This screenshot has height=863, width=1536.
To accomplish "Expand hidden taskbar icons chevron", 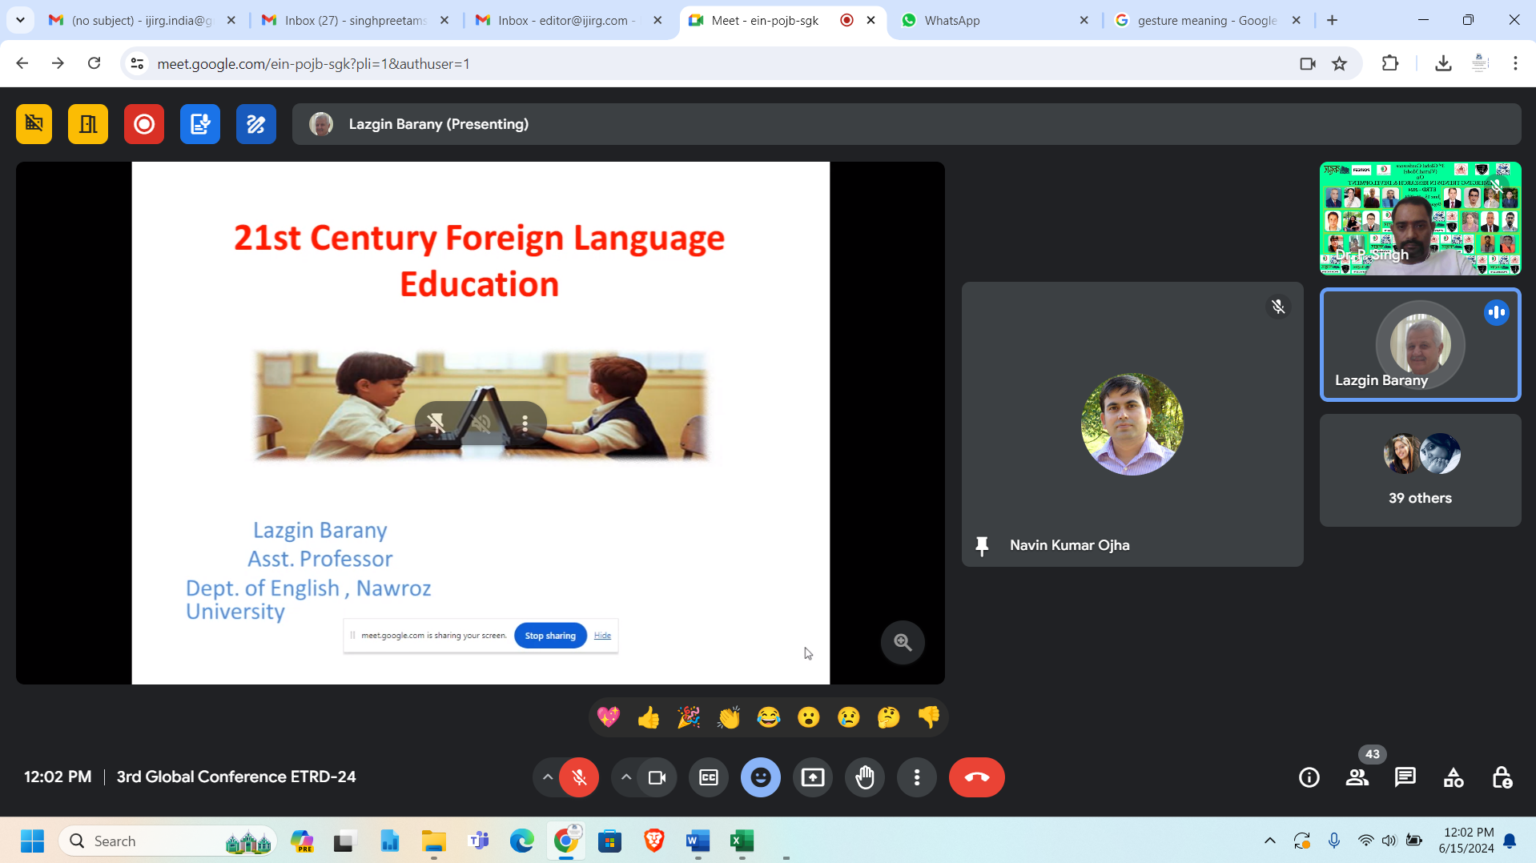I will coord(1269,840).
